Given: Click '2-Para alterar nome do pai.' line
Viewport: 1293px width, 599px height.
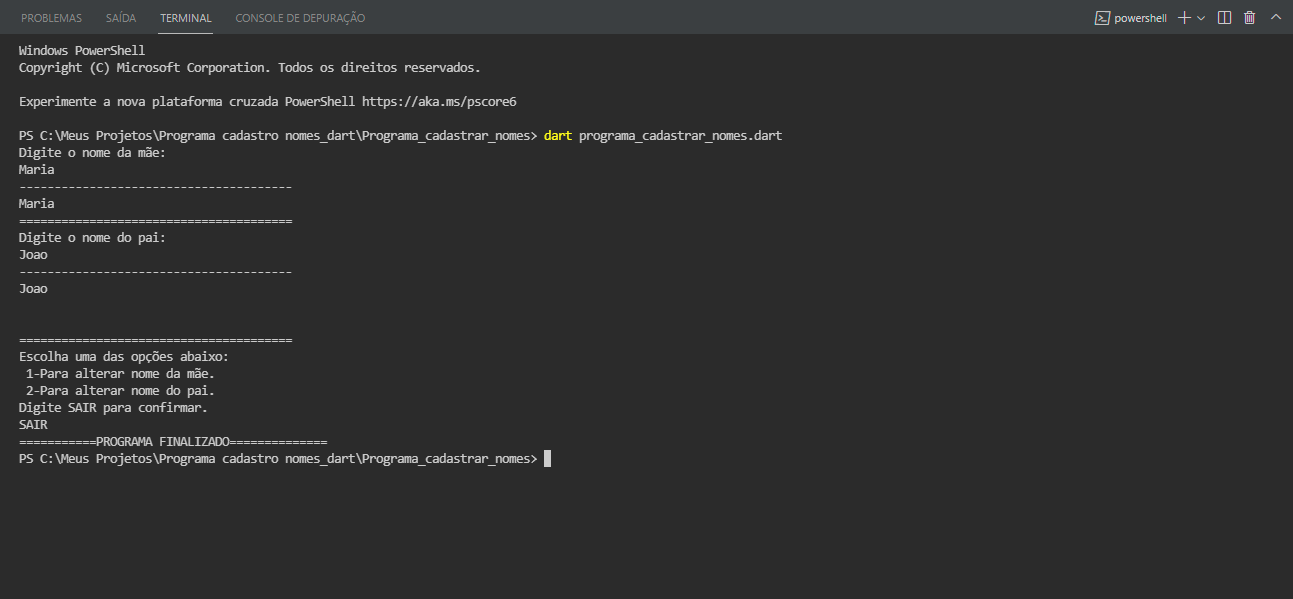Looking at the screenshot, I should 120,391.
